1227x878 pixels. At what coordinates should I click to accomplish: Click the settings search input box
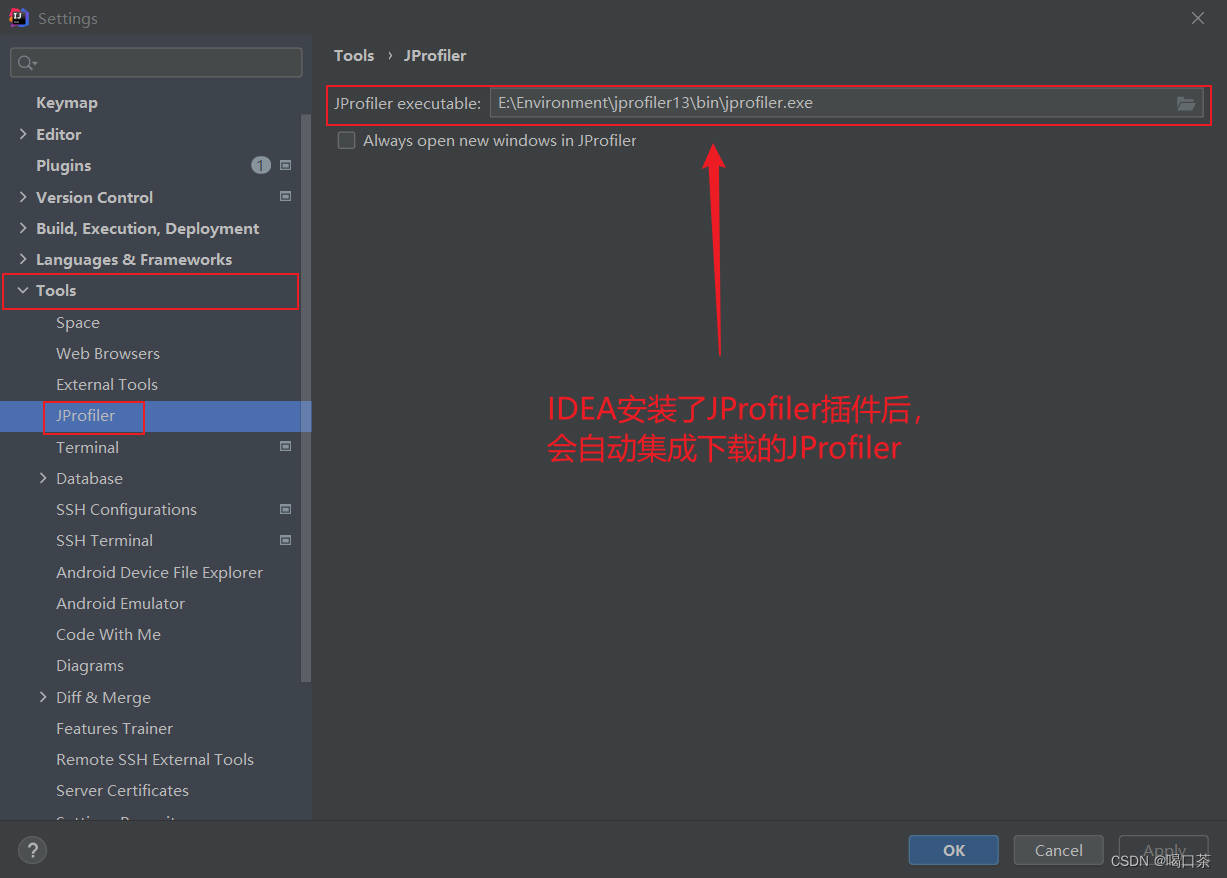coord(156,63)
